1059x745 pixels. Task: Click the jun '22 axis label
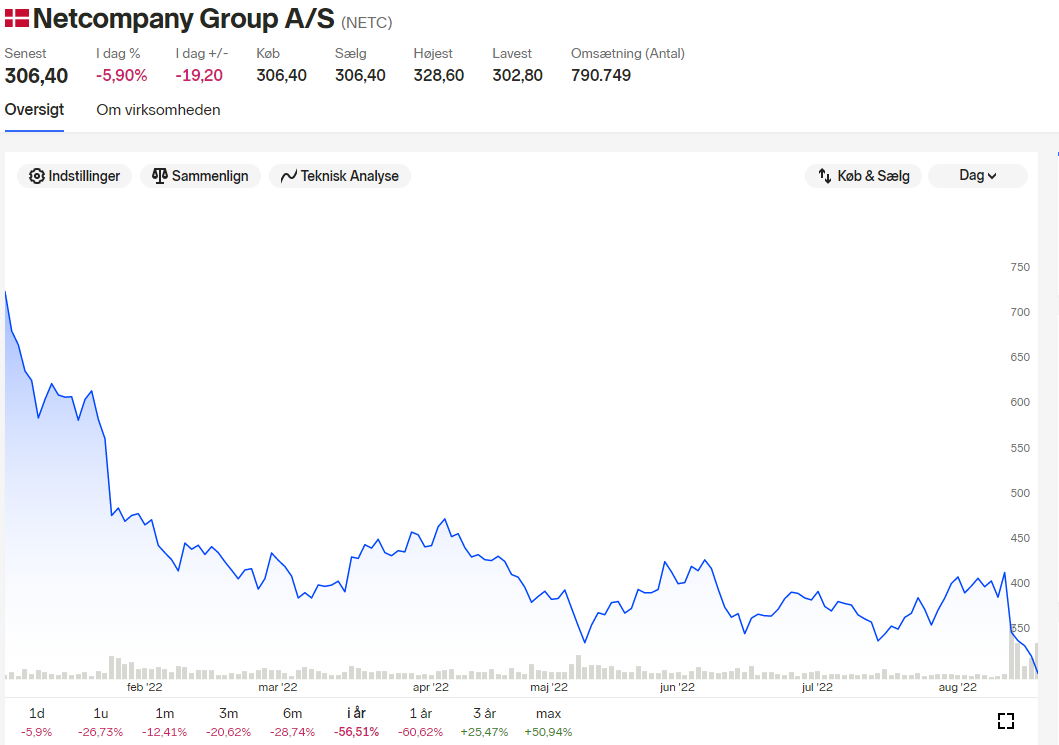click(677, 688)
